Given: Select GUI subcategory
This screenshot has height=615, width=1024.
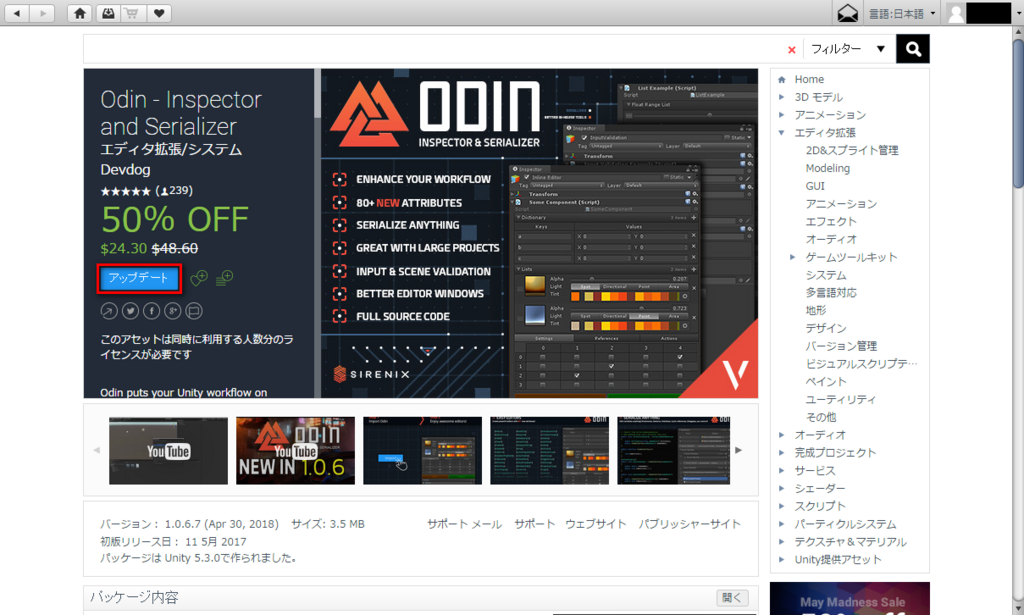Looking at the screenshot, I should pyautogui.click(x=815, y=186).
